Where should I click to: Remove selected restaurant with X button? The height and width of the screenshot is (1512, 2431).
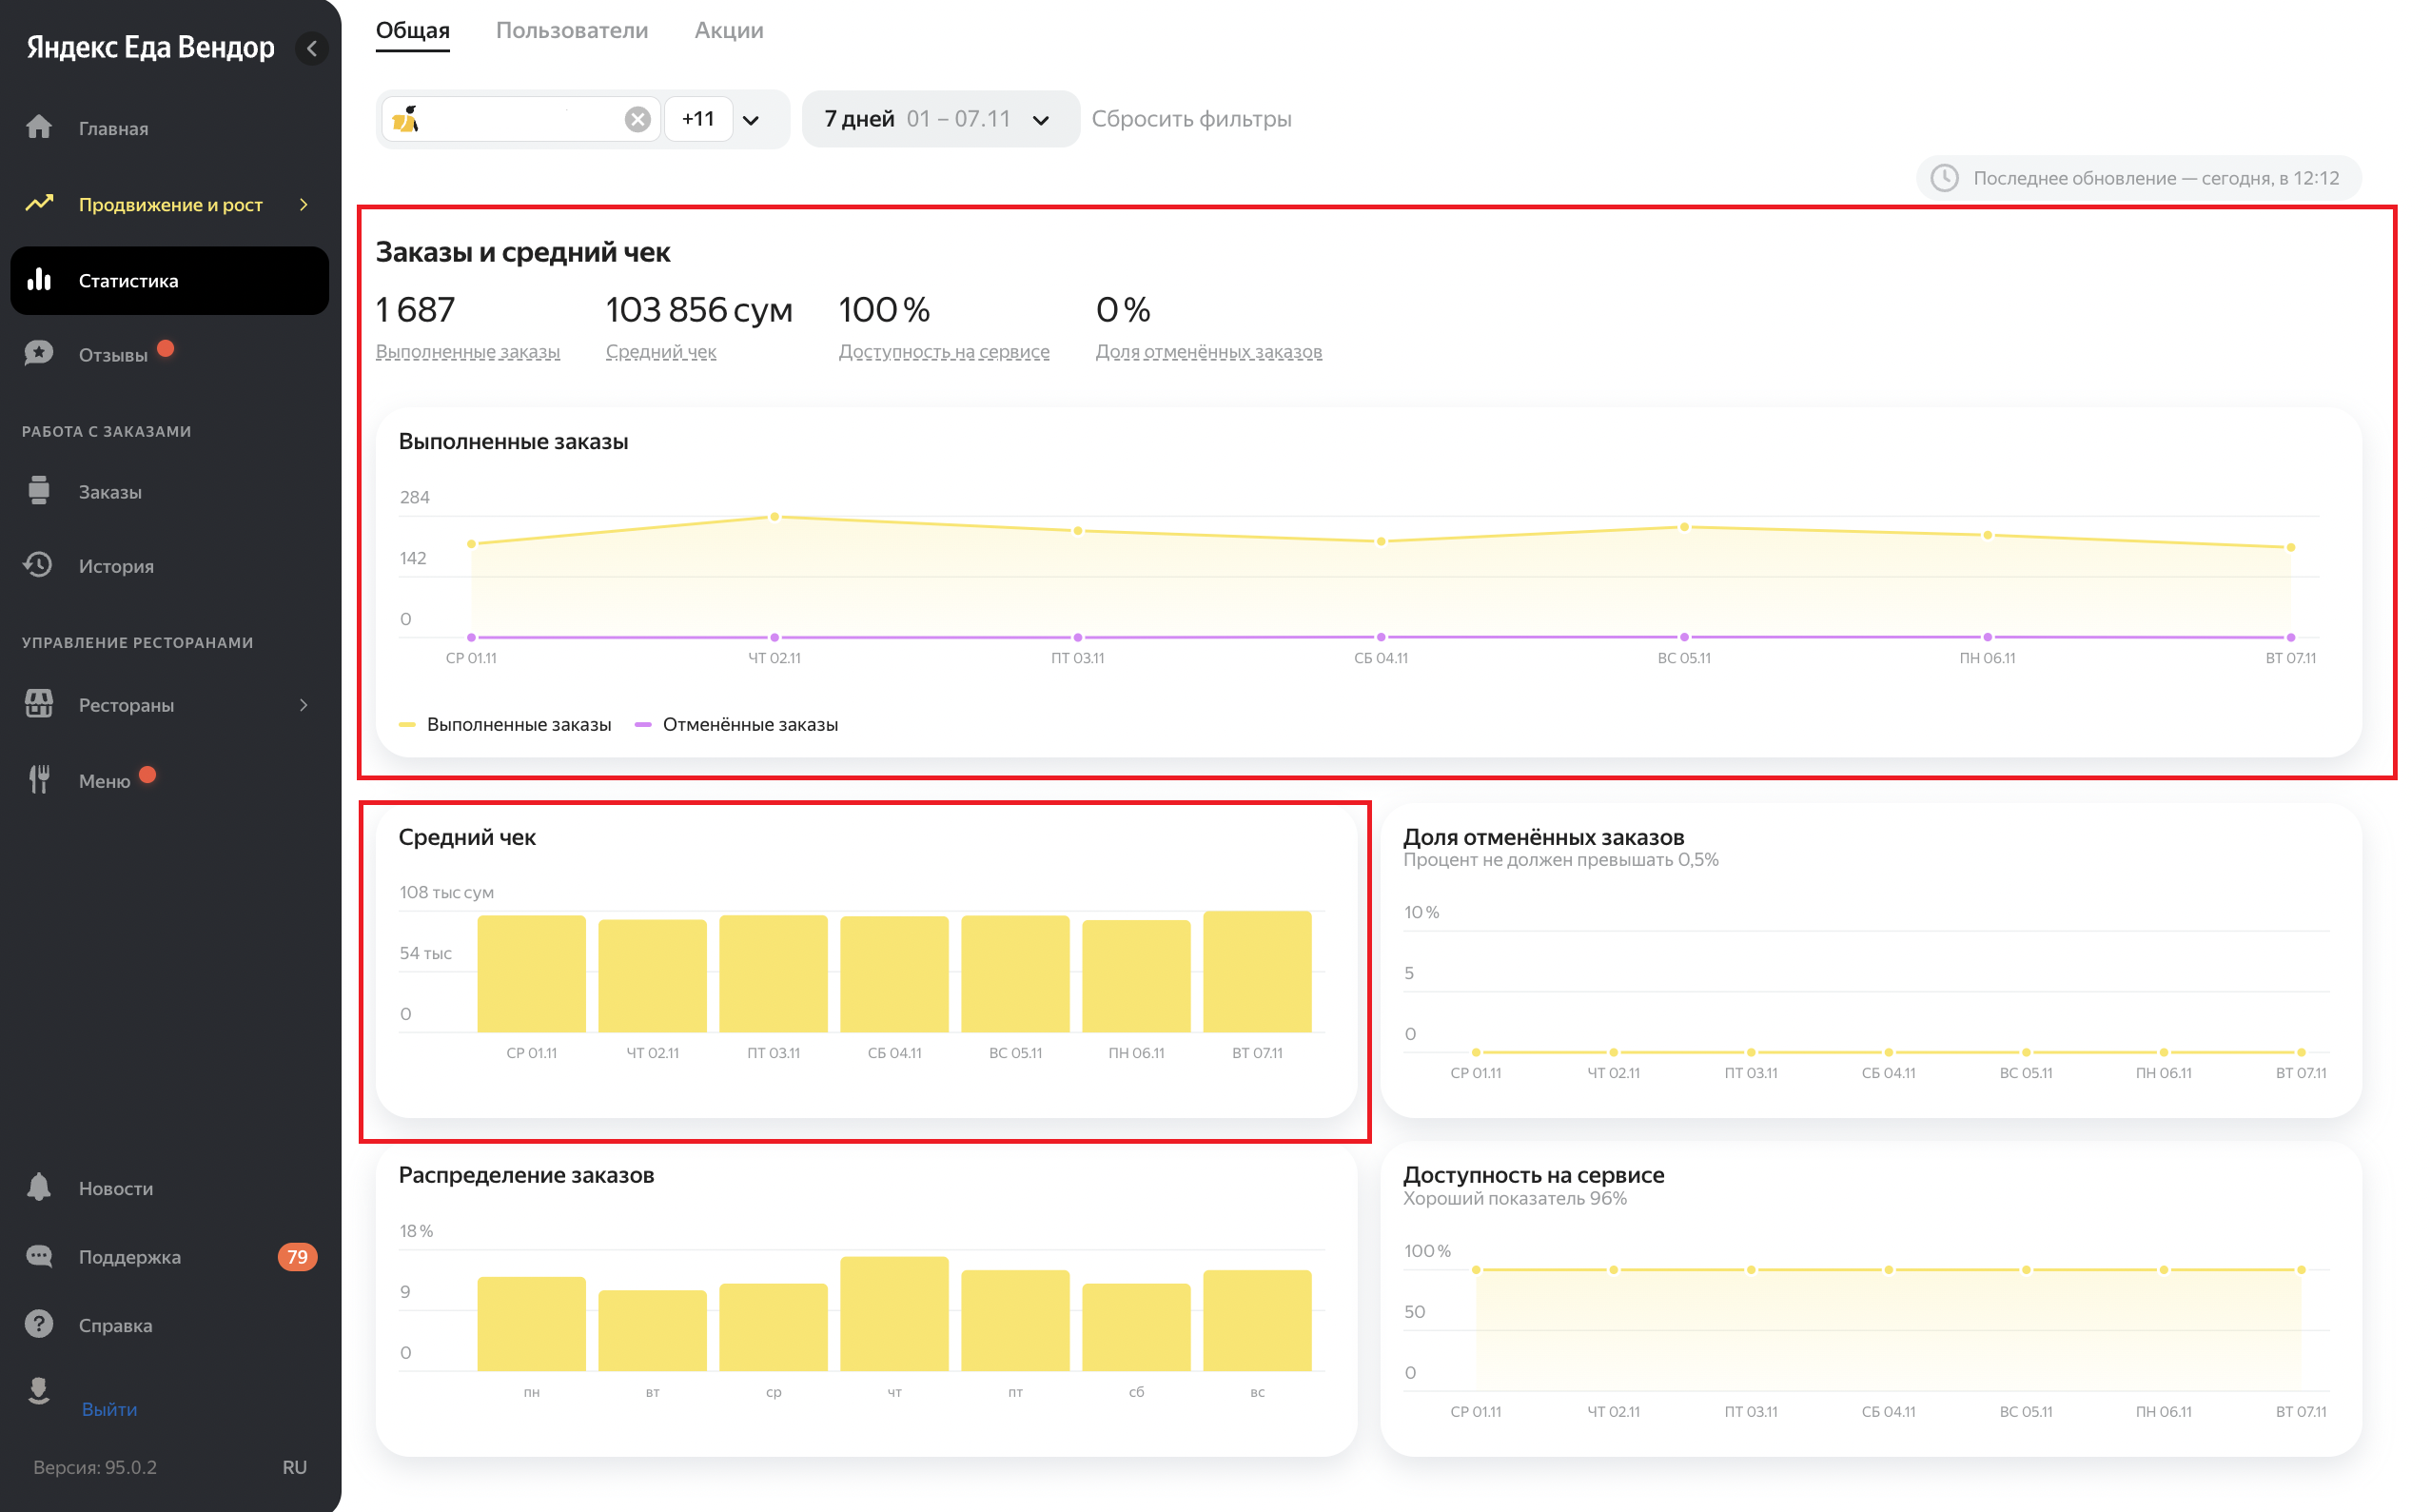tap(638, 120)
